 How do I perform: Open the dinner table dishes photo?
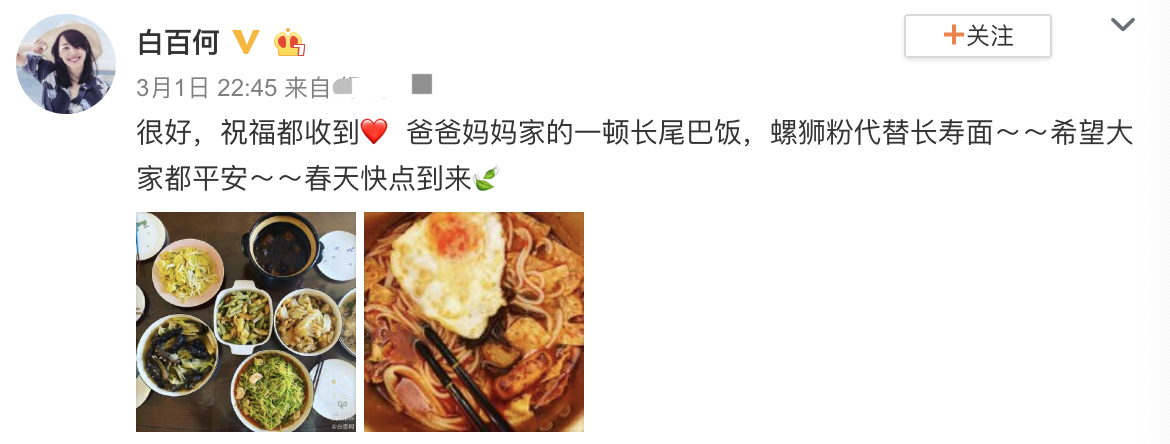[x=246, y=322]
